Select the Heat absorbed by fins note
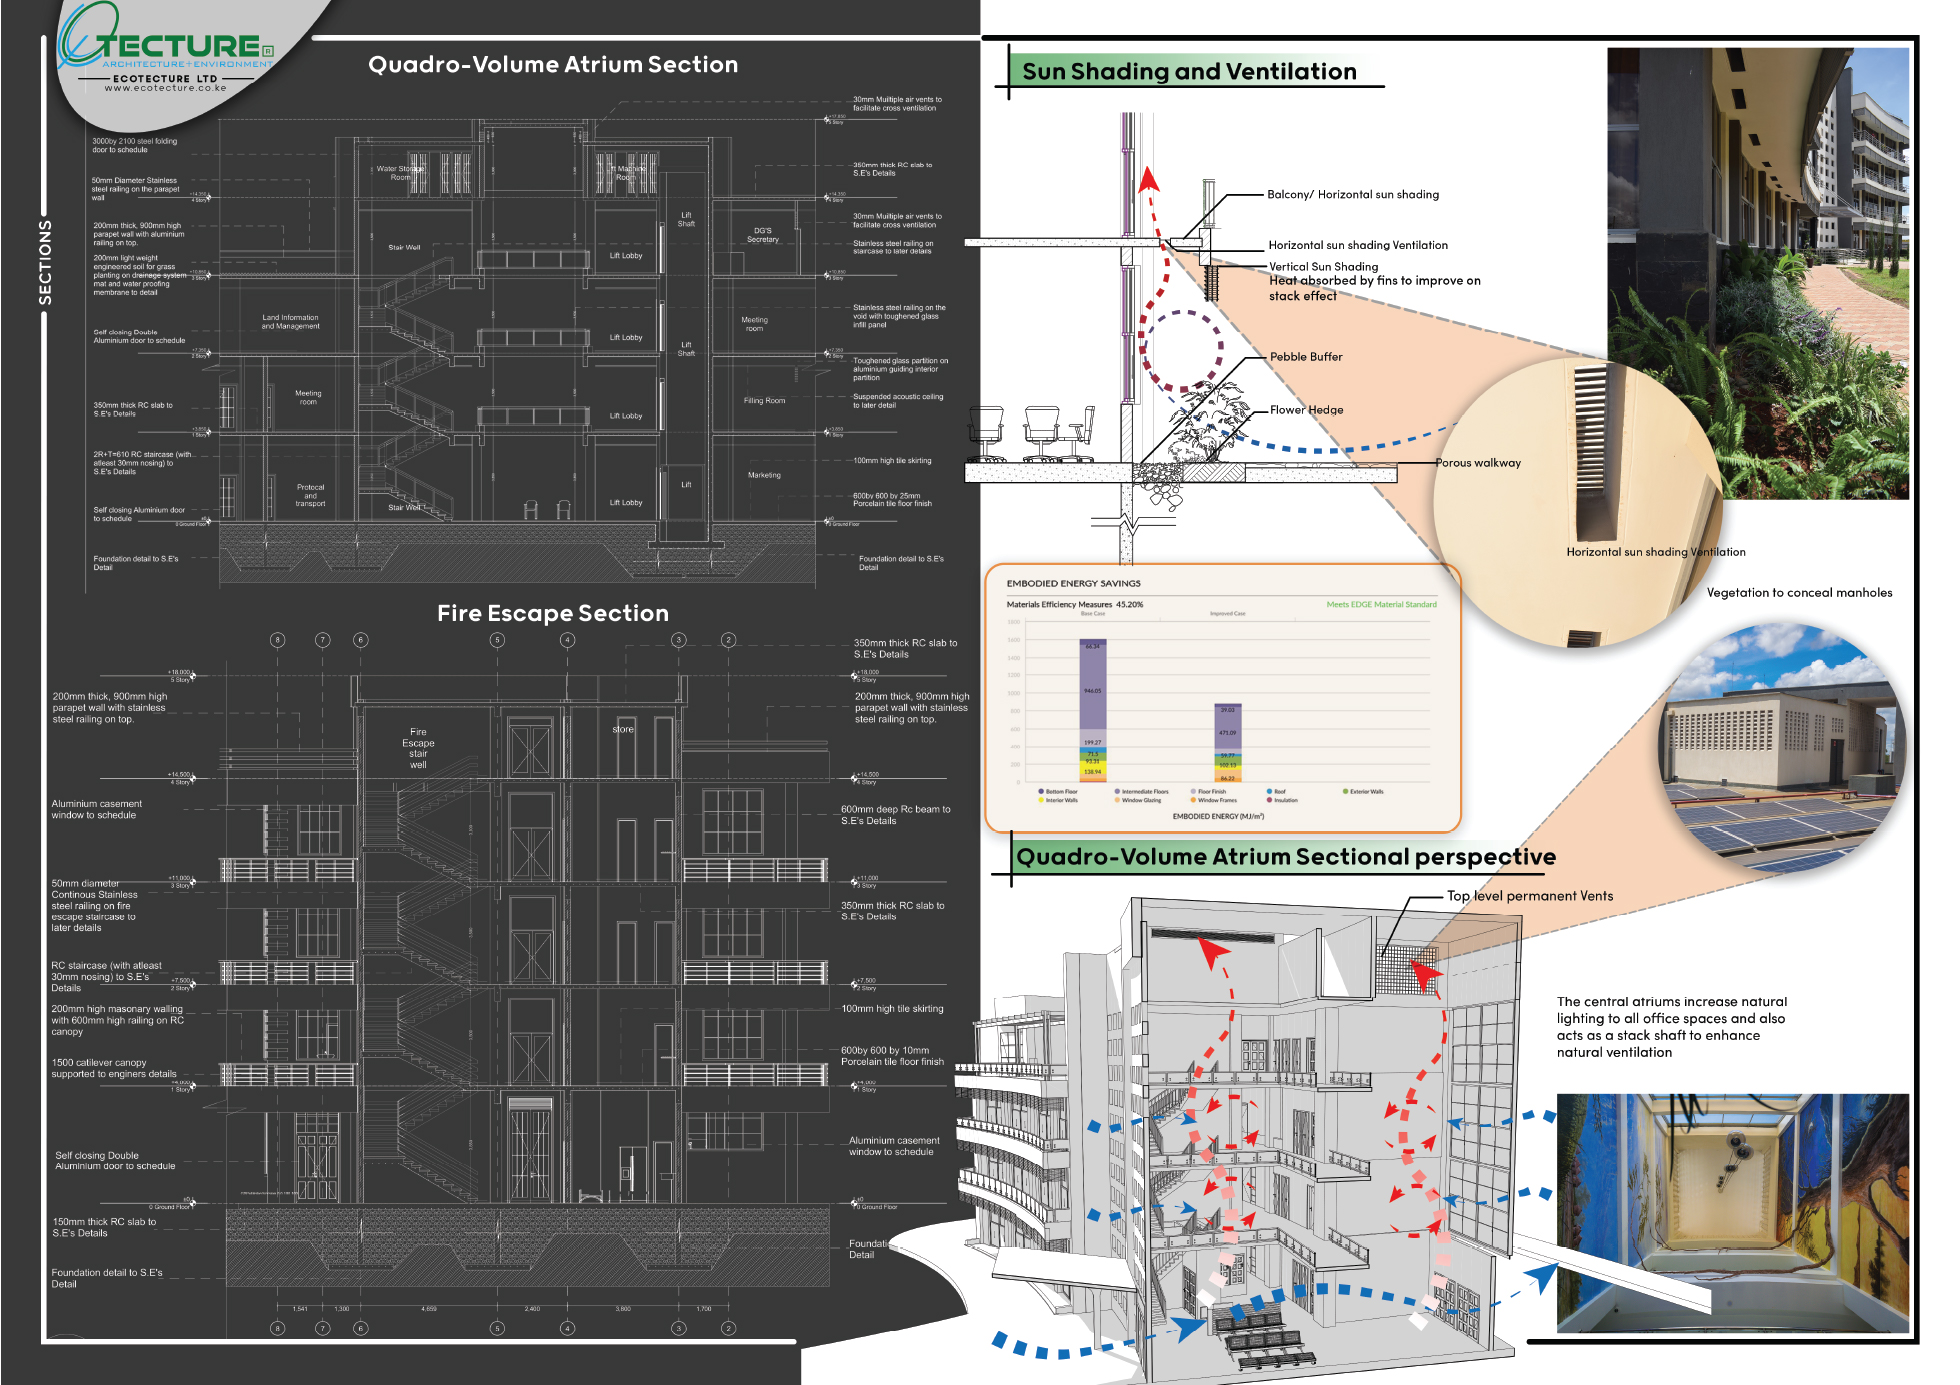The image size is (1960, 1385). point(1375,288)
